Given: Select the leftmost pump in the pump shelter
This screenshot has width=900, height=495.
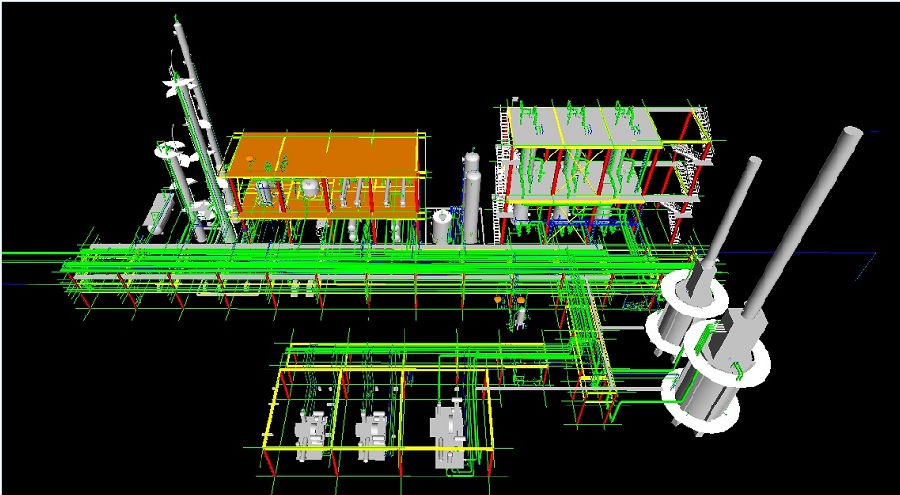Looking at the screenshot, I should pyautogui.click(x=311, y=434).
